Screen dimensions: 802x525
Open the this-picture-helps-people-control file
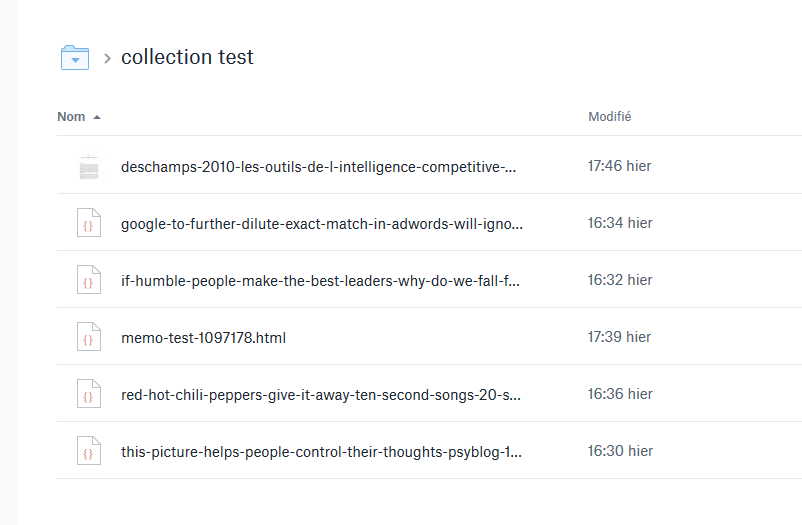pyautogui.click(x=321, y=451)
